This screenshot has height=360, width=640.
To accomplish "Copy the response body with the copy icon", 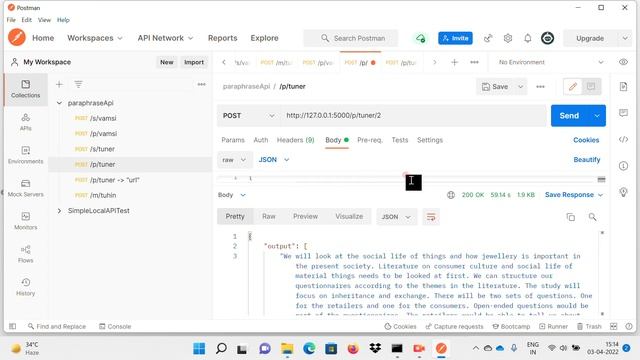I will [x=571, y=217].
